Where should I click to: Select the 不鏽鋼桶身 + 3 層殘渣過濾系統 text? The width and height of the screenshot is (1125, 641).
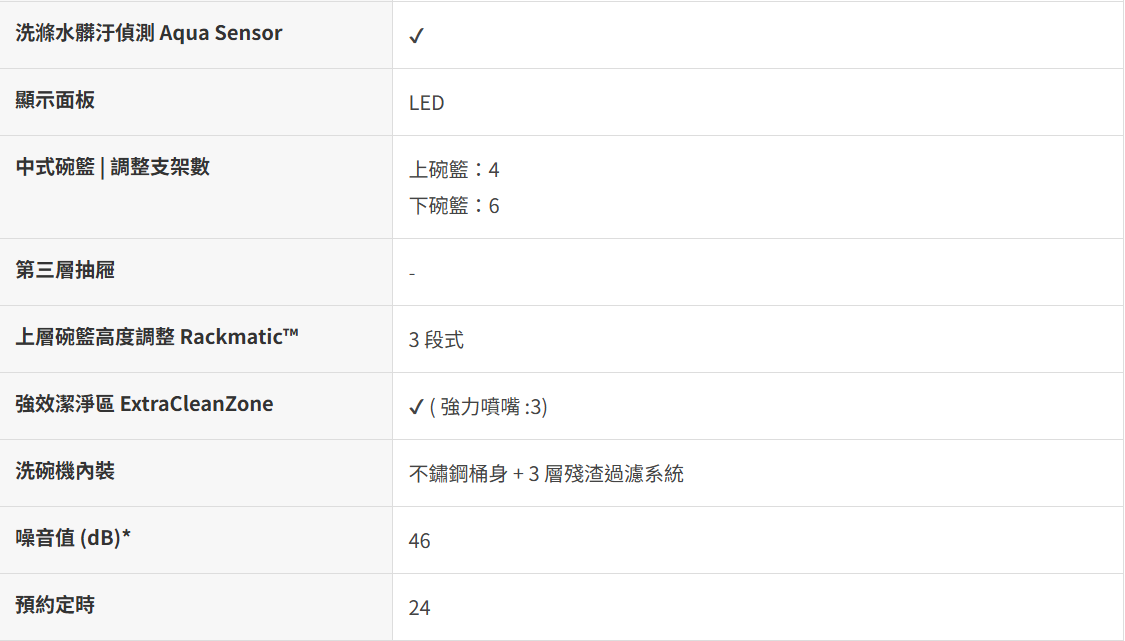[546, 474]
